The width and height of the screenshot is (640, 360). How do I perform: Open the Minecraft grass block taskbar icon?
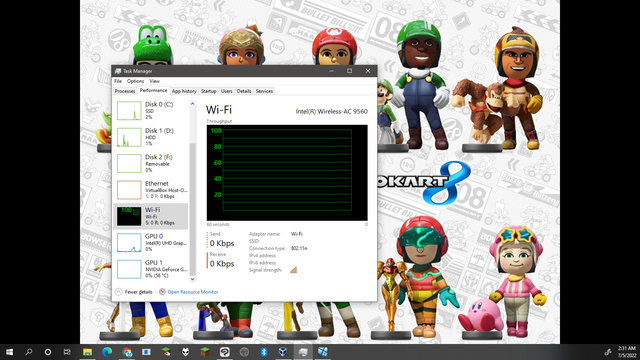(205, 352)
